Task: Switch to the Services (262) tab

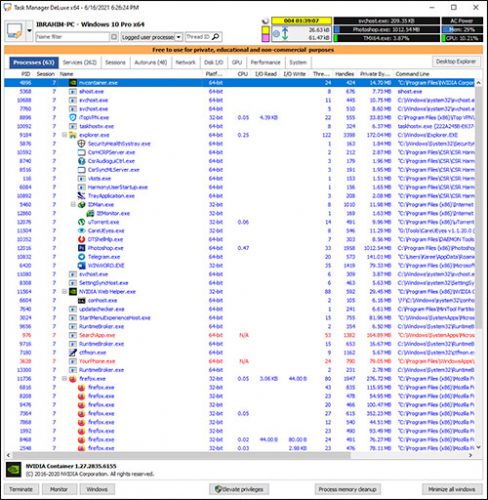Action: point(80,62)
